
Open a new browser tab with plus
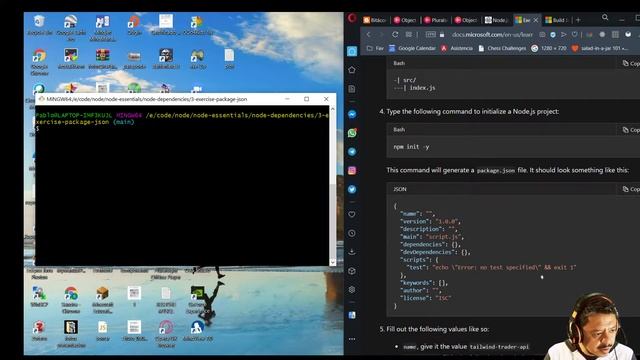coord(578,20)
